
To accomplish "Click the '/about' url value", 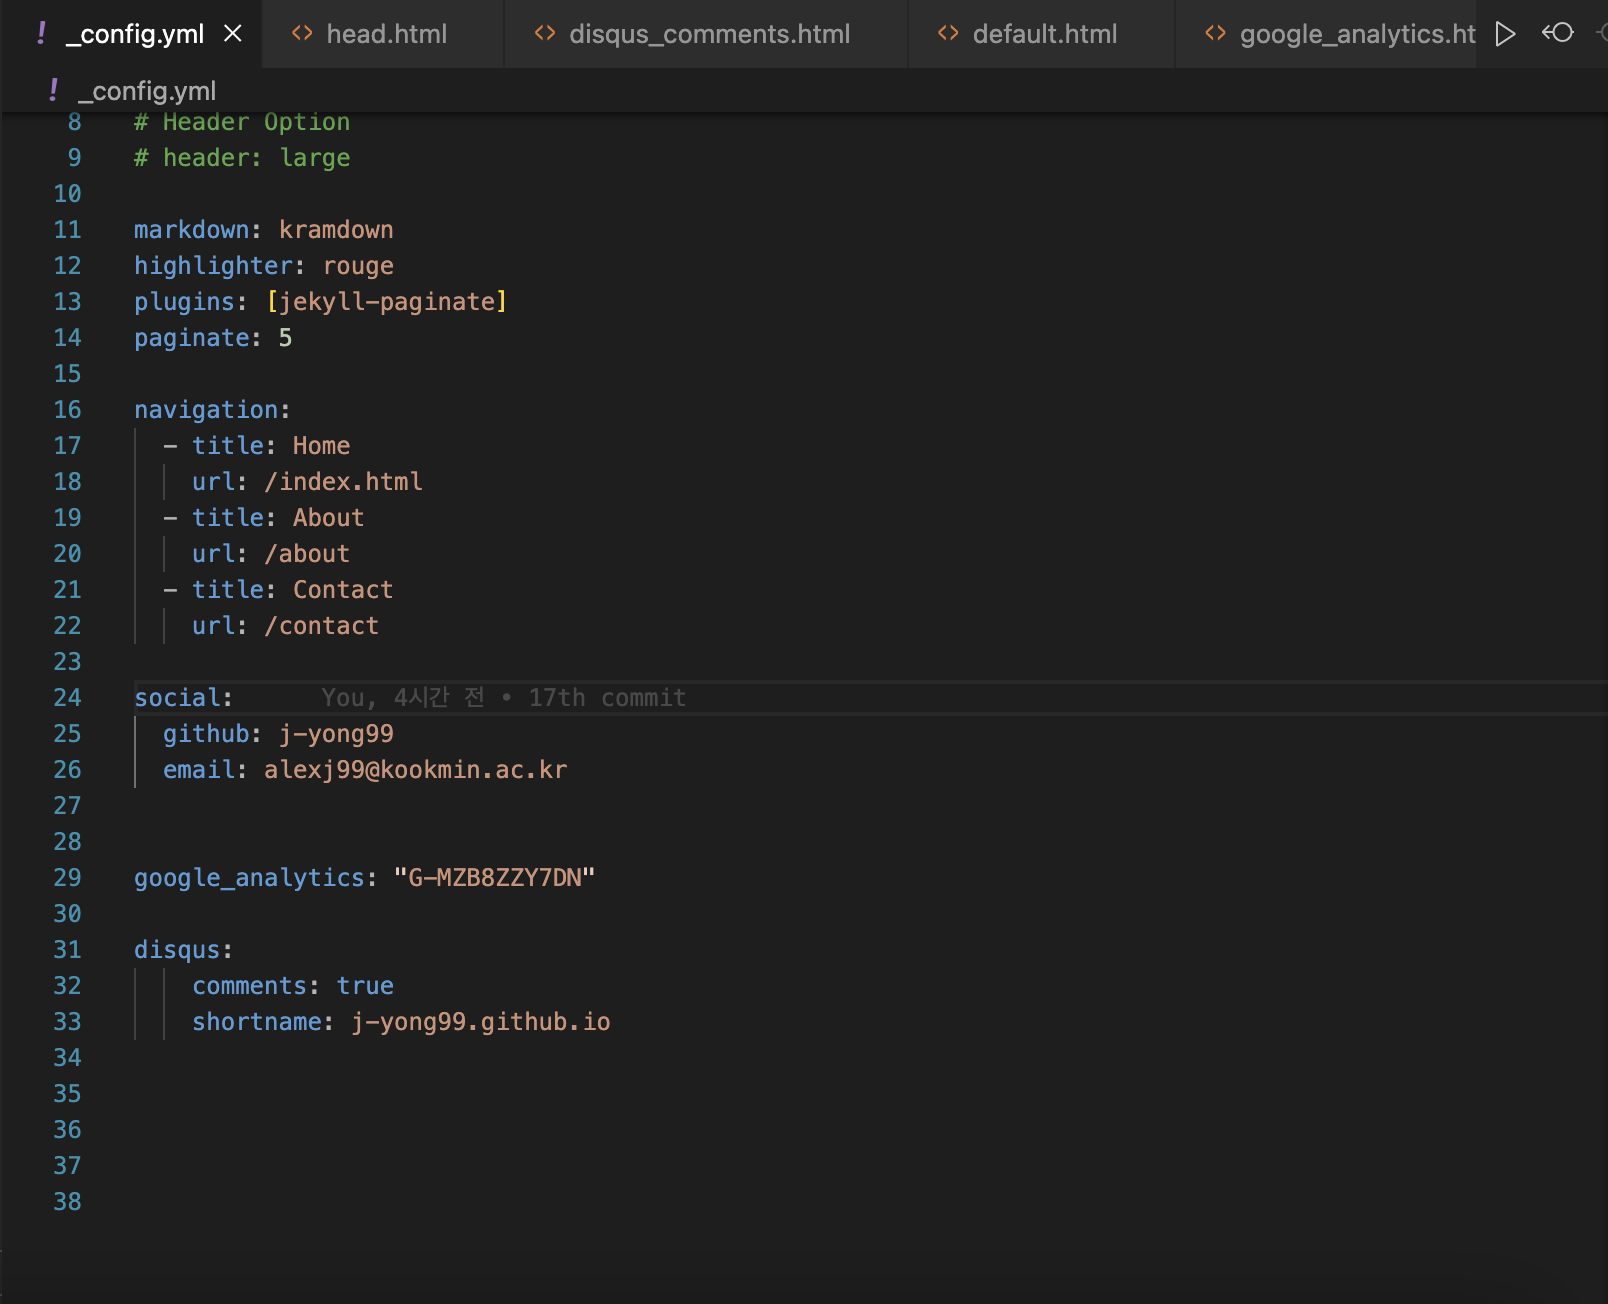I will [307, 554].
